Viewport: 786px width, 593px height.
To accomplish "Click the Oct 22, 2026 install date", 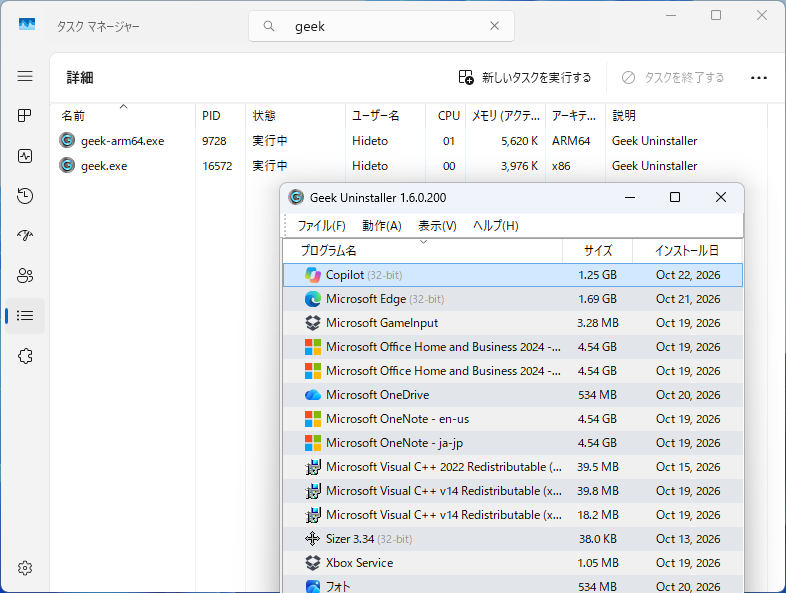I will tap(688, 275).
